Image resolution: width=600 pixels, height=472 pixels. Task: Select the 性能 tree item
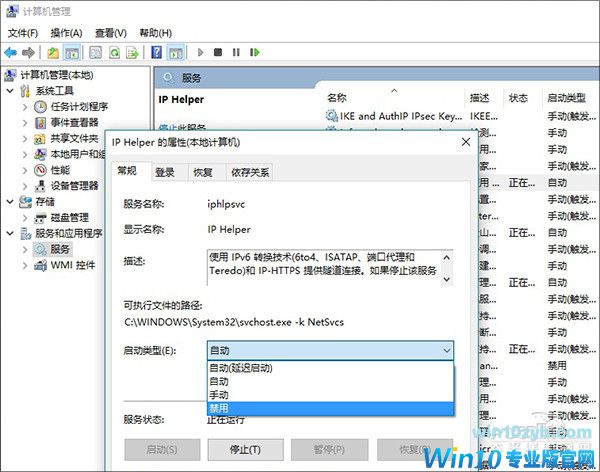pos(60,170)
